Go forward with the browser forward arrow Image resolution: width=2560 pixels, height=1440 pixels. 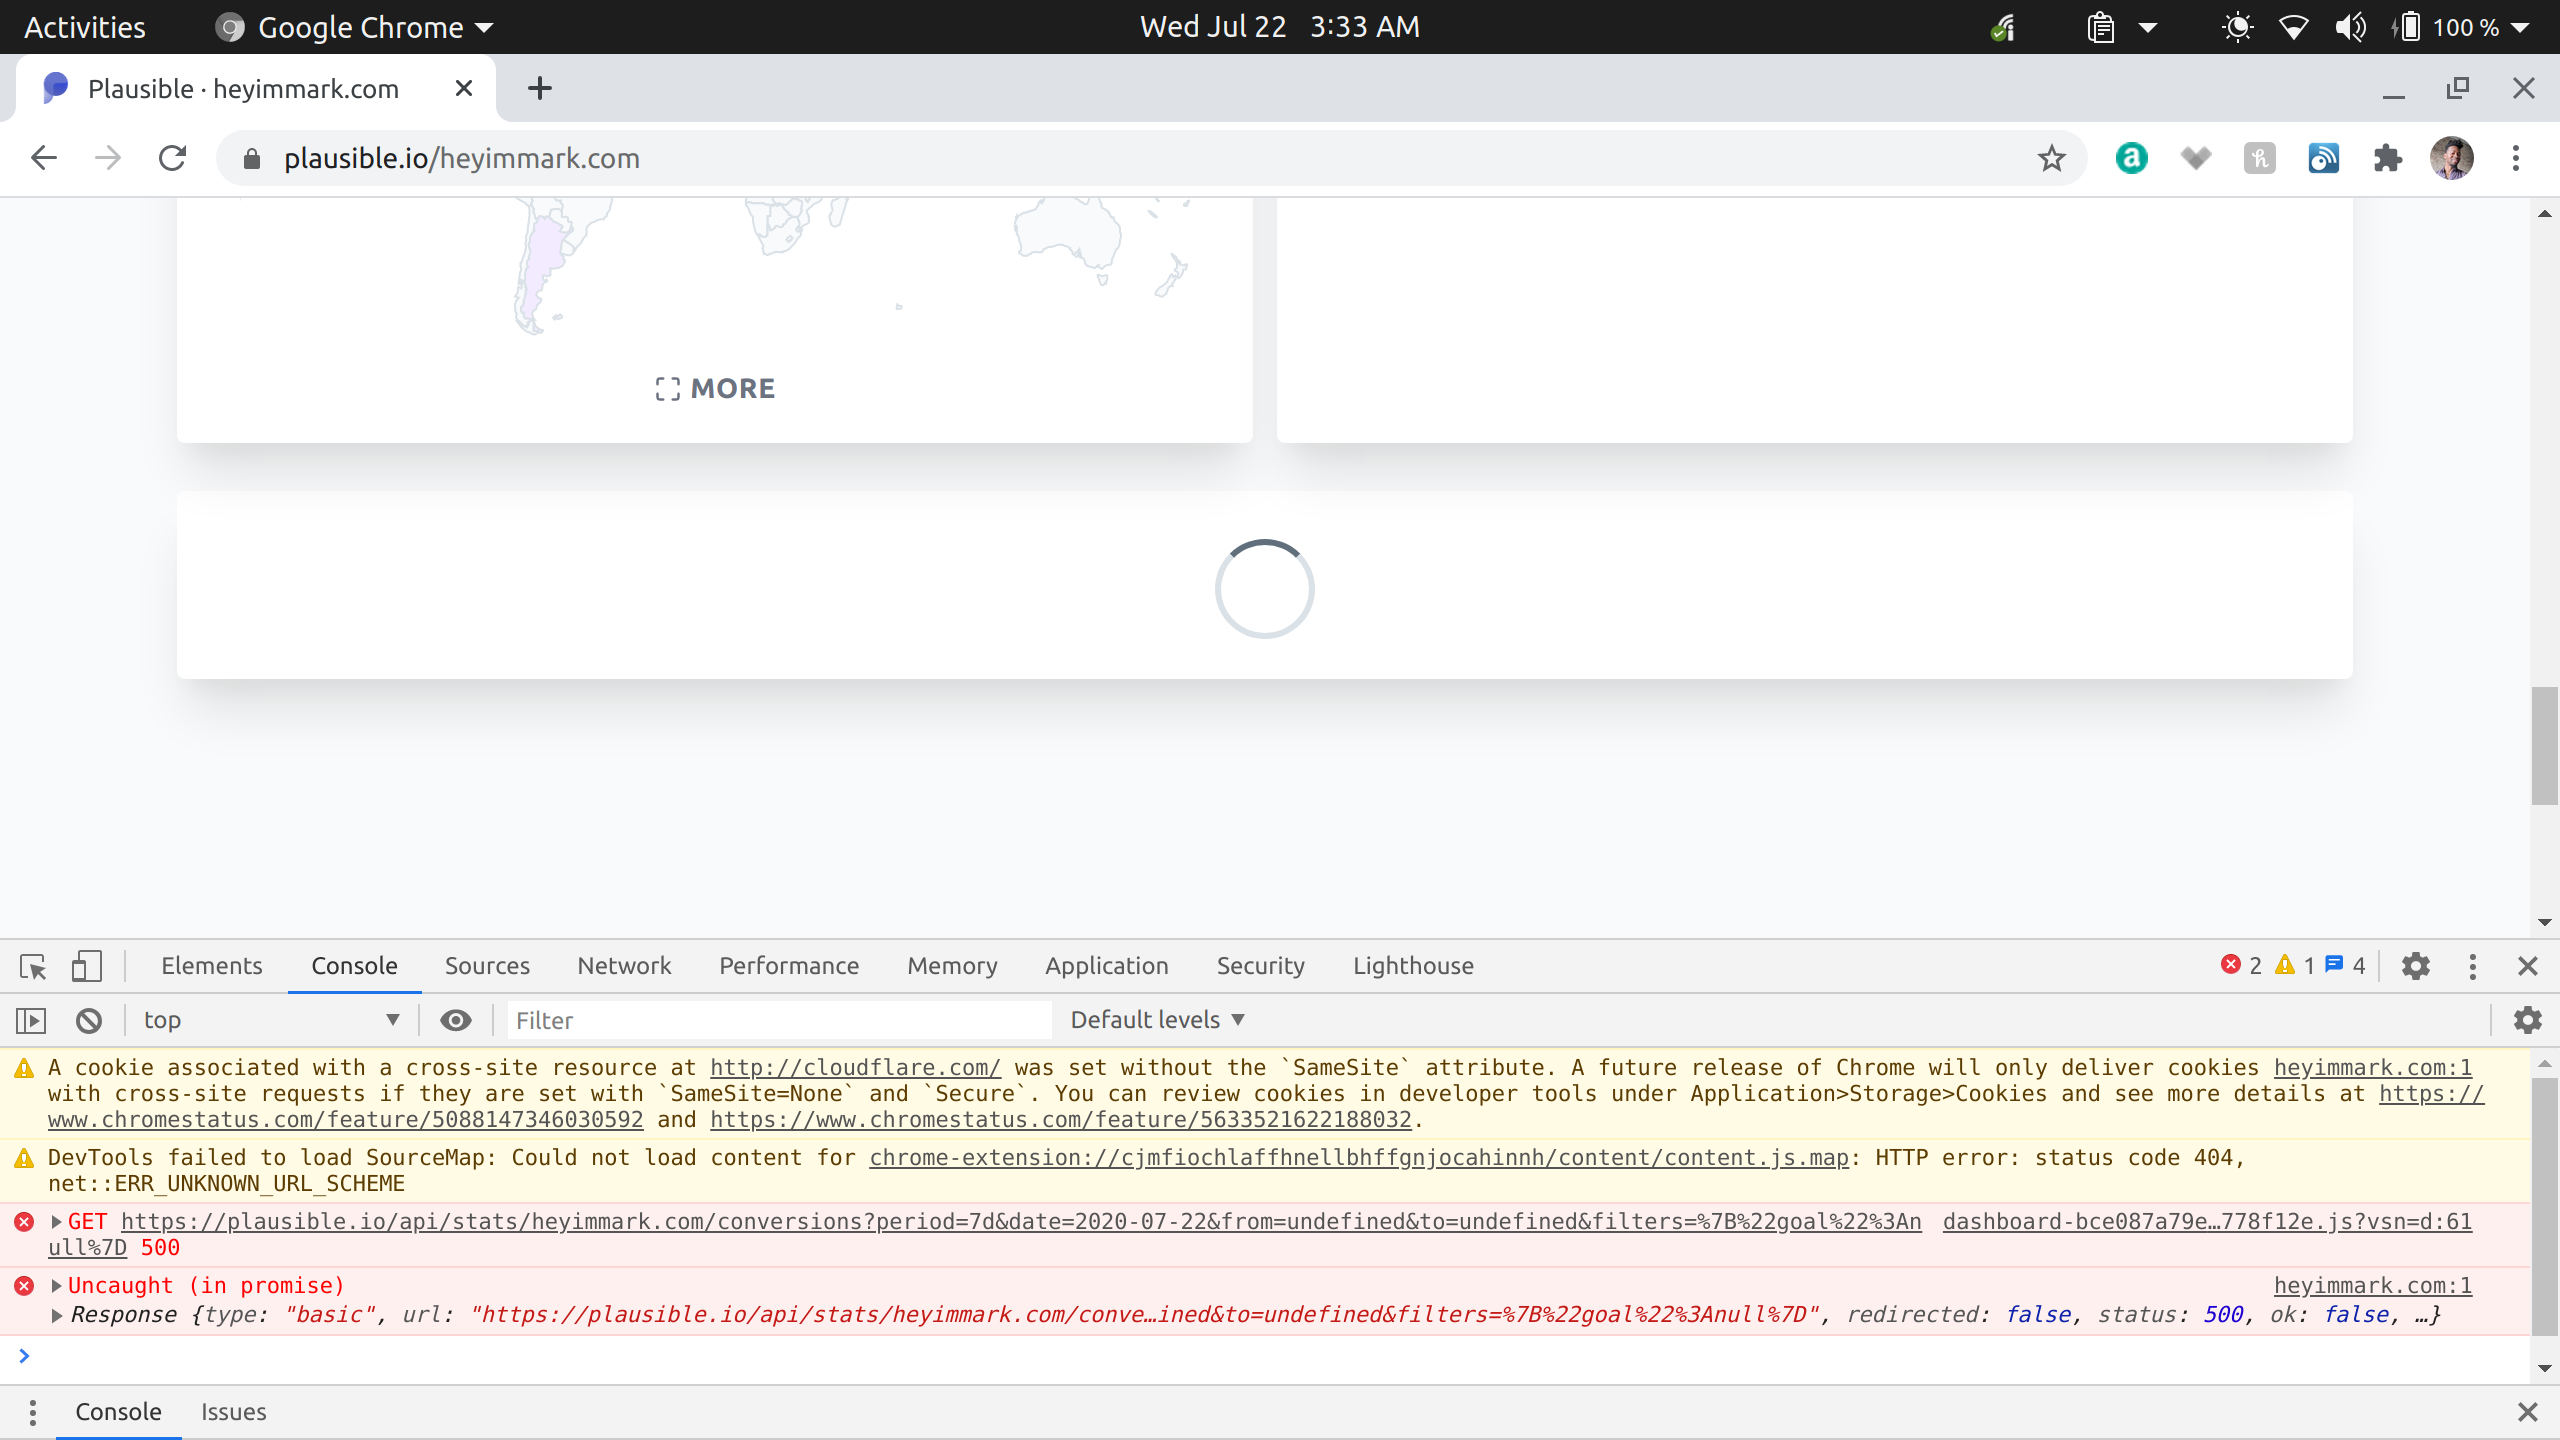click(x=108, y=158)
